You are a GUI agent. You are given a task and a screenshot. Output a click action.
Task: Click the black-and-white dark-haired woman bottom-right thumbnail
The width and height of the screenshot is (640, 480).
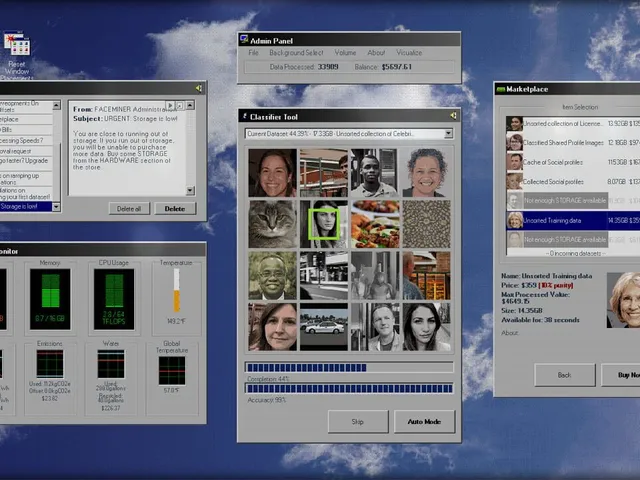tap(427, 327)
